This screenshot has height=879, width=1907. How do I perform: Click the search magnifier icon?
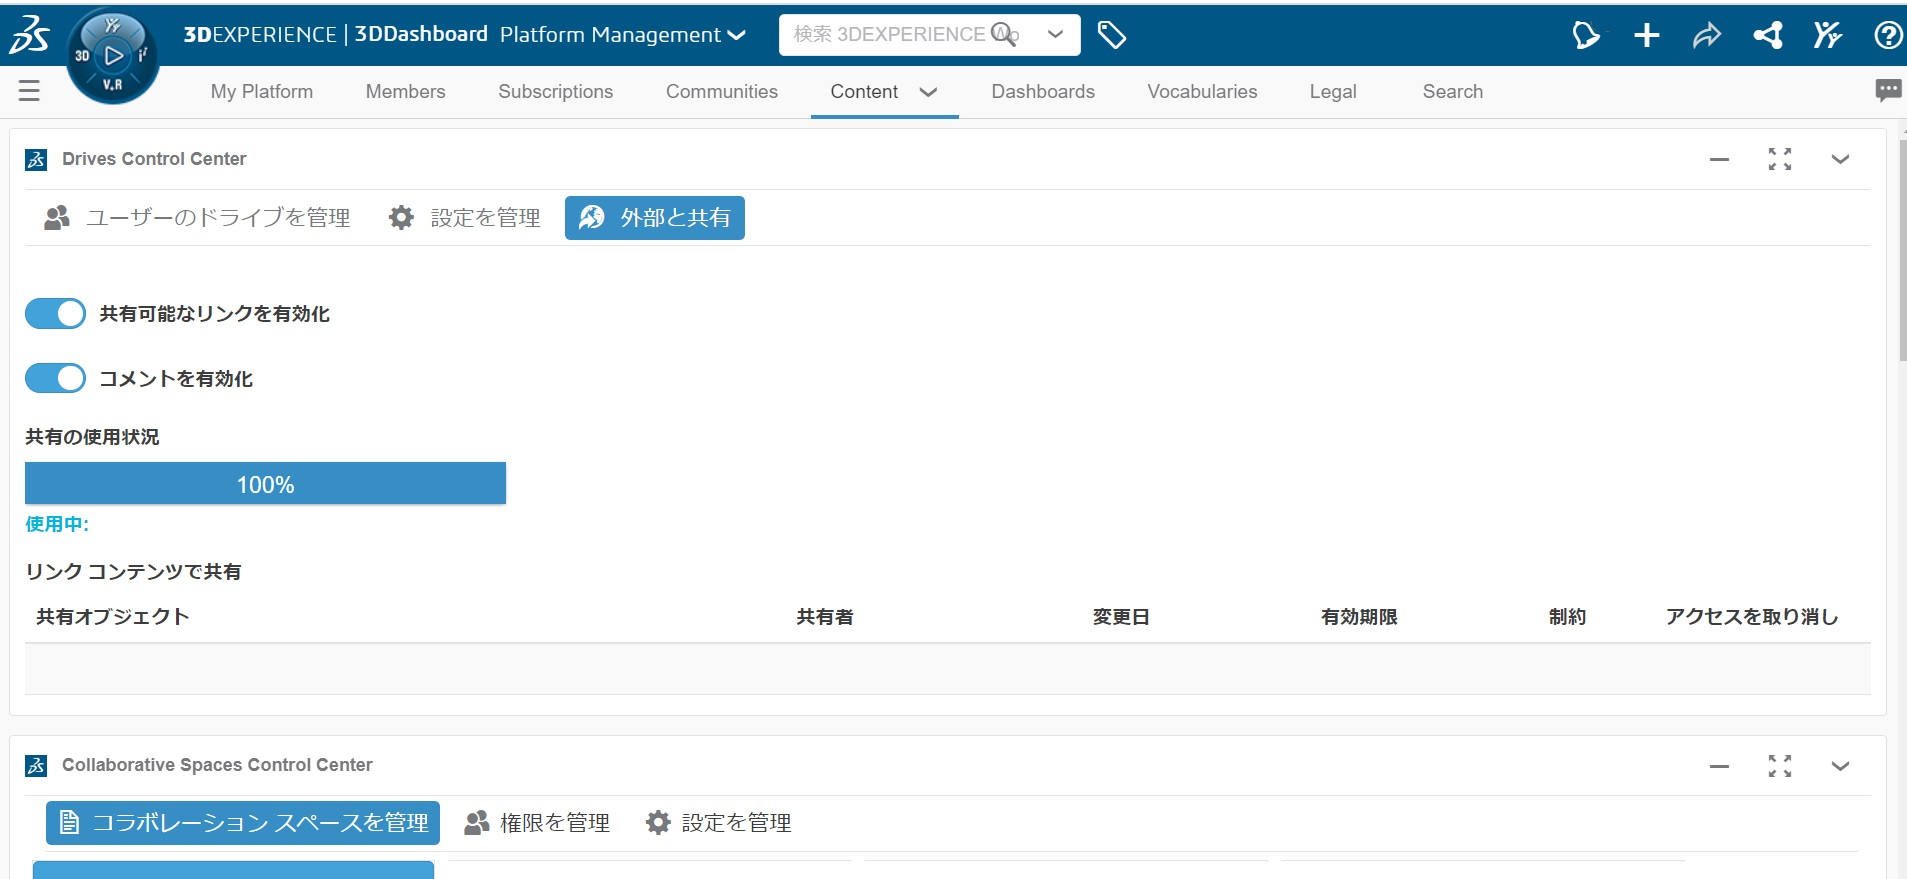[1004, 35]
